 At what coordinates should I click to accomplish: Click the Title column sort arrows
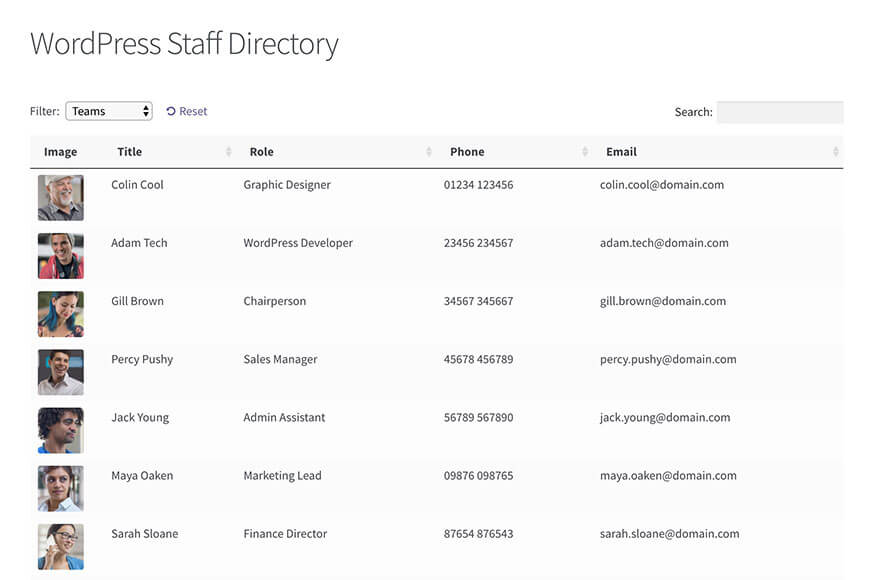pyautogui.click(x=228, y=151)
